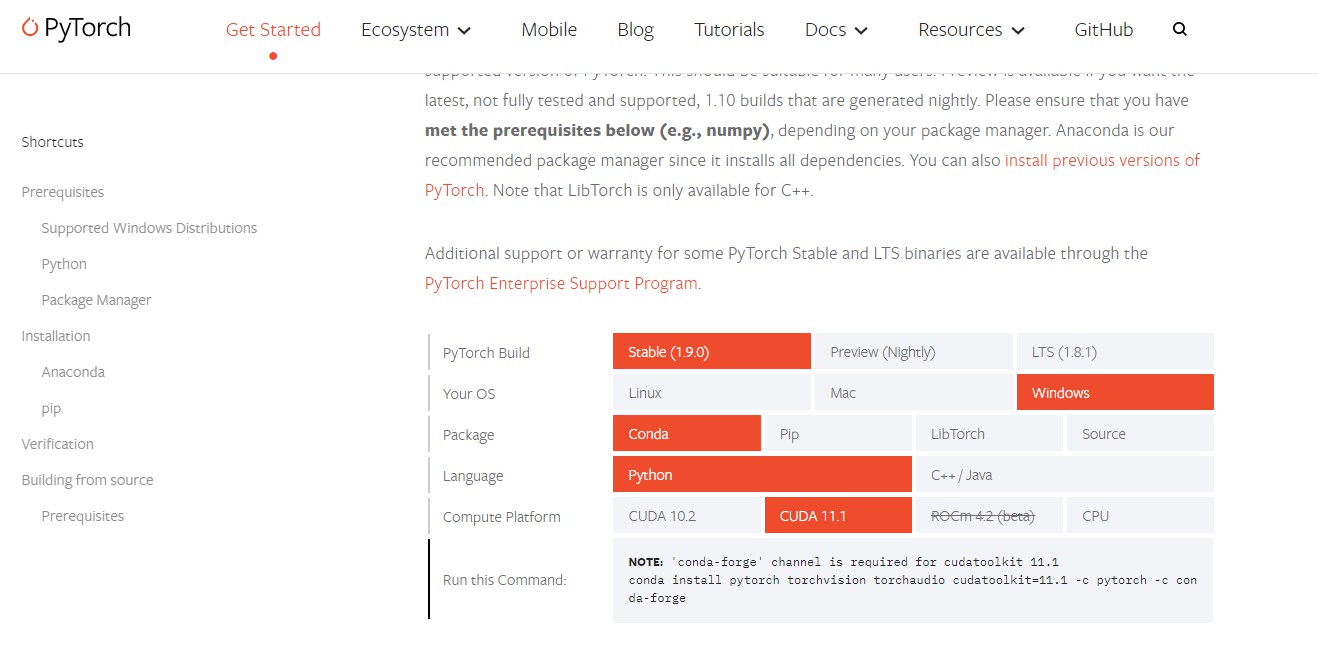This screenshot has height=669, width=1318.
Task: Select the Preview (Nightly) build option
Action: pyautogui.click(x=913, y=352)
